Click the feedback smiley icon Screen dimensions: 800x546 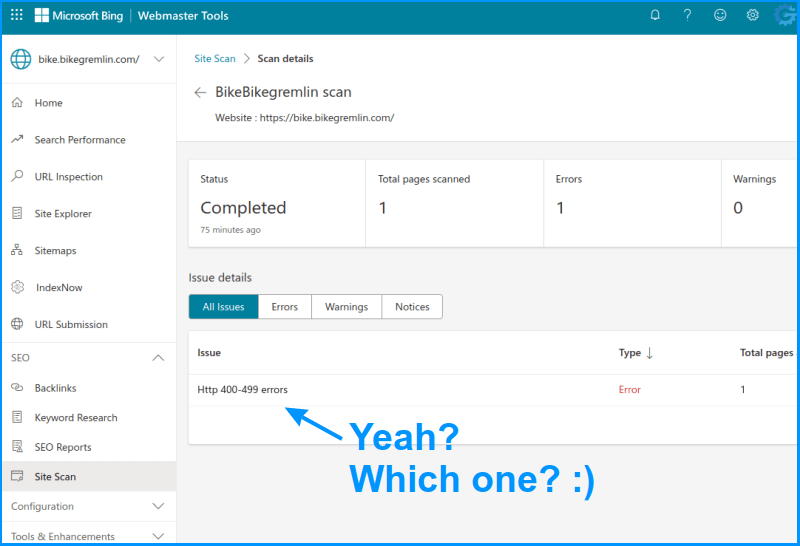(720, 15)
